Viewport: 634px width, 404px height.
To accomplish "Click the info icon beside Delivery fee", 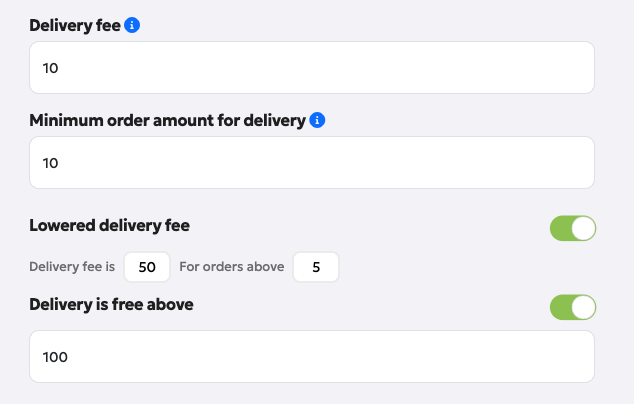I will [x=132, y=24].
